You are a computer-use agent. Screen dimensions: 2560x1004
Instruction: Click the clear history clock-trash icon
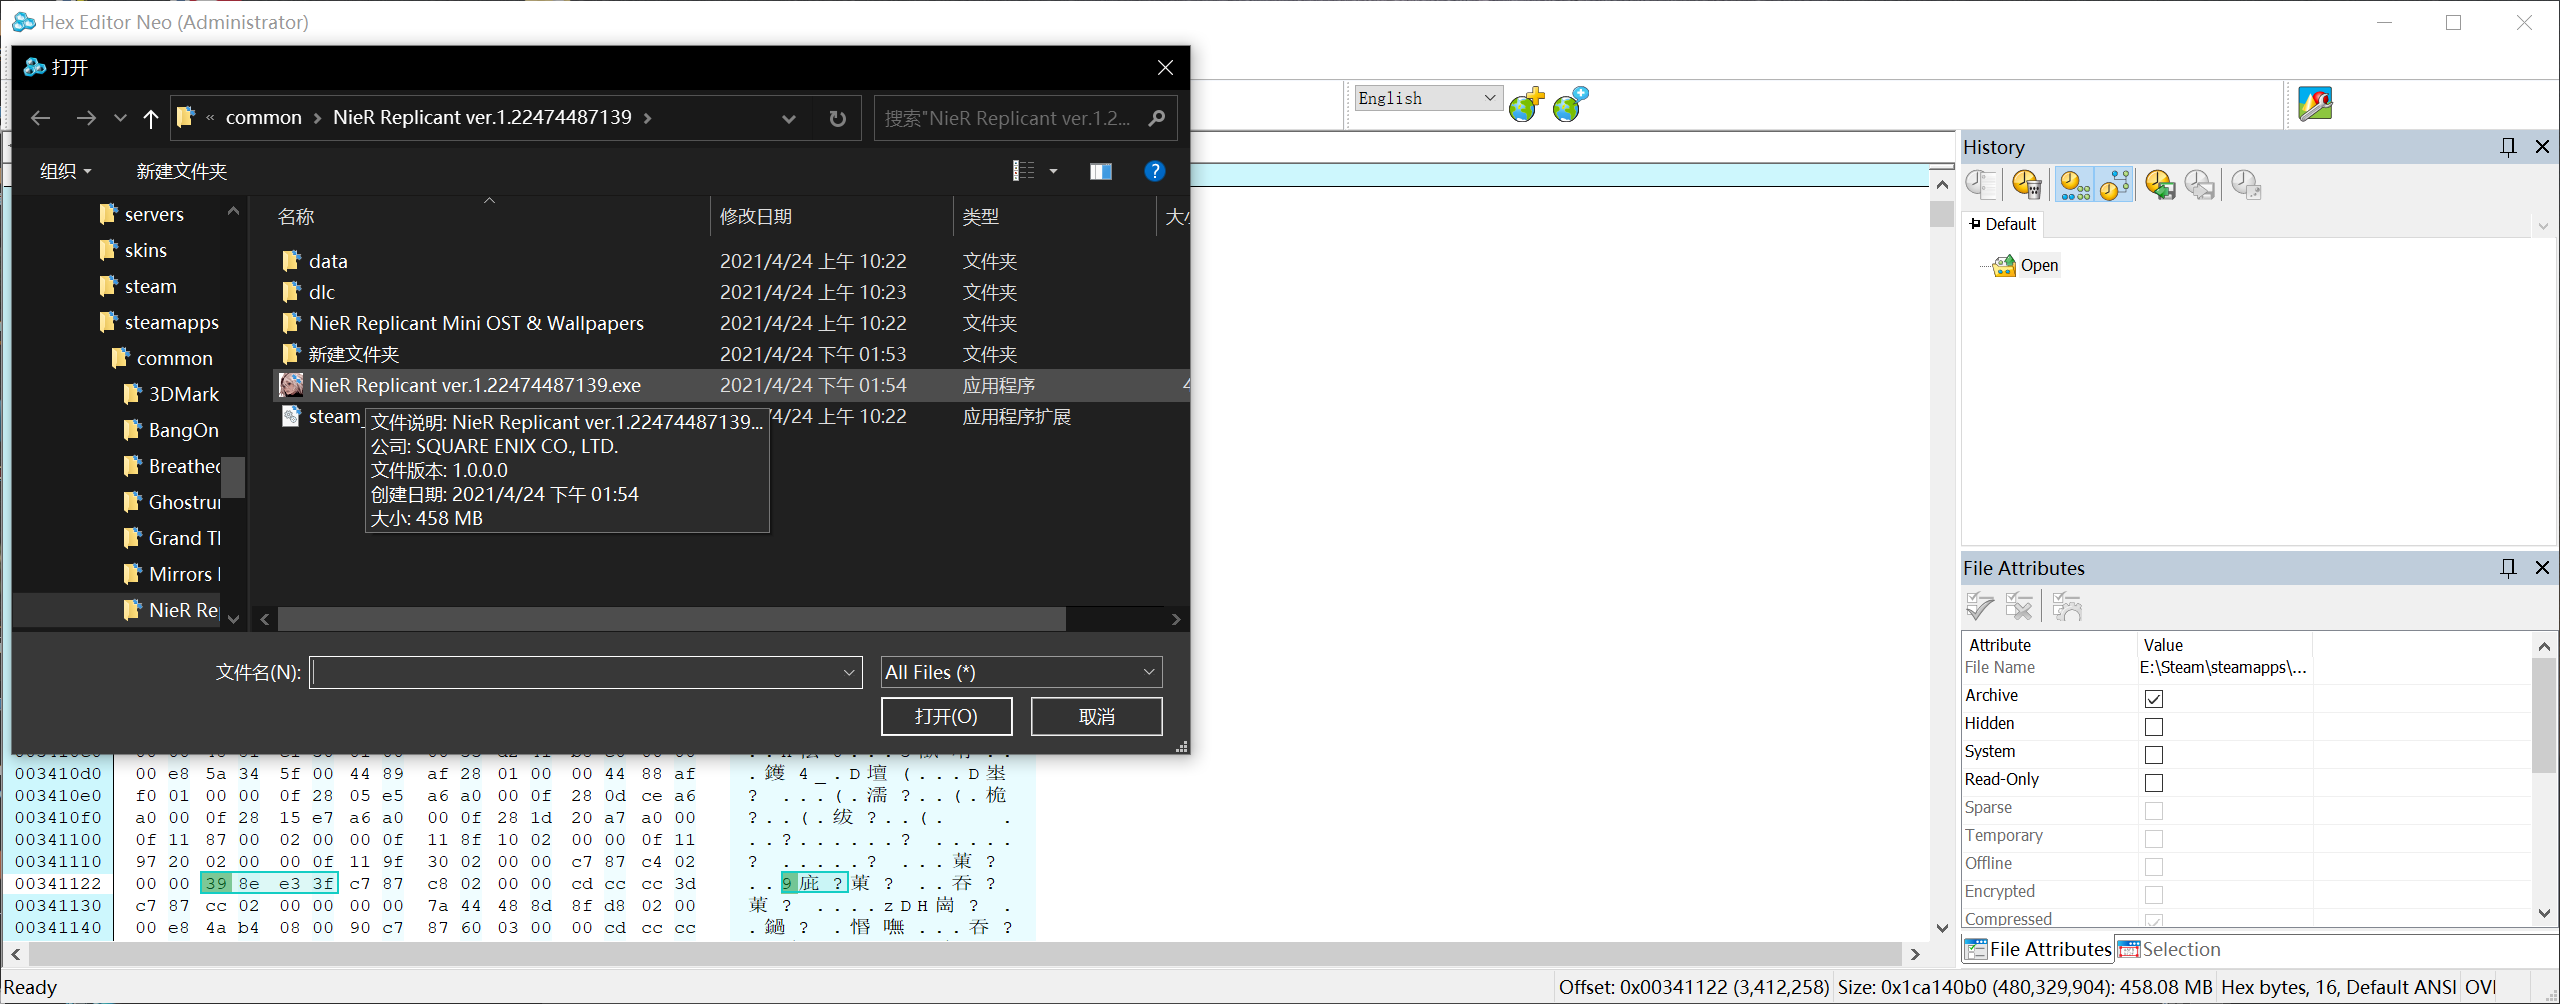click(x=2026, y=185)
